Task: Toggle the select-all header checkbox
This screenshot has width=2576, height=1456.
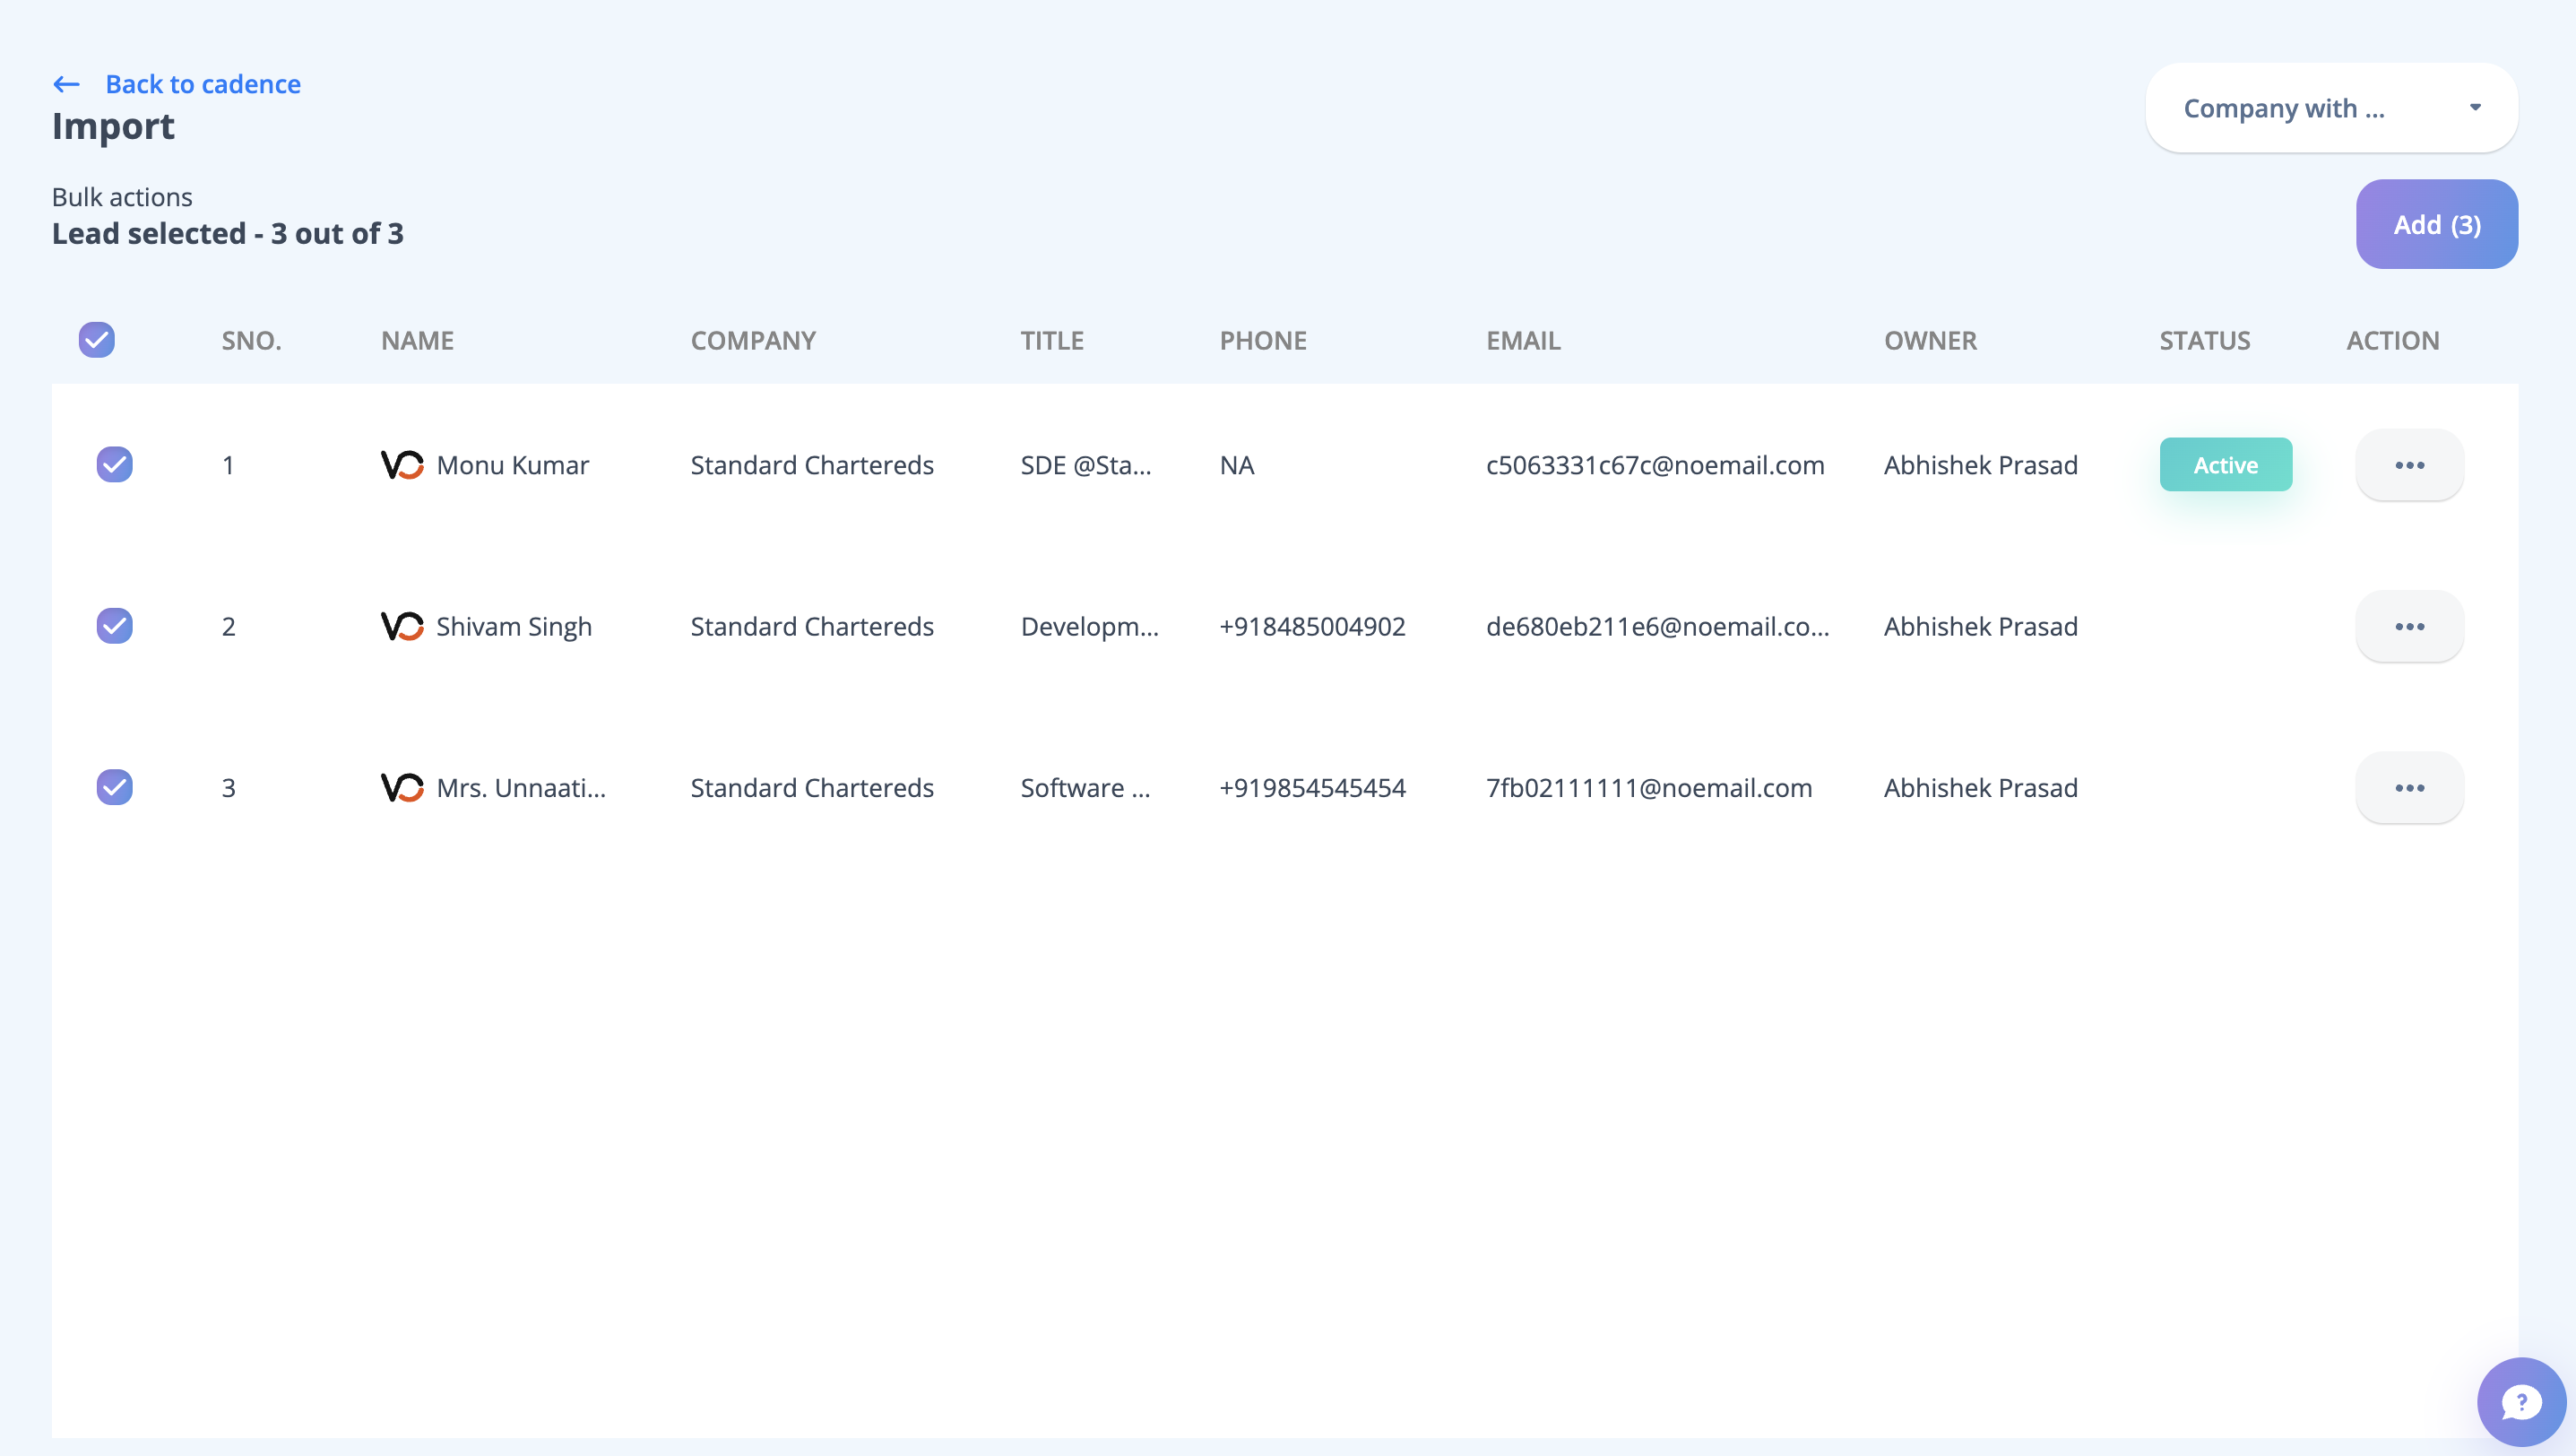Action: 97,340
